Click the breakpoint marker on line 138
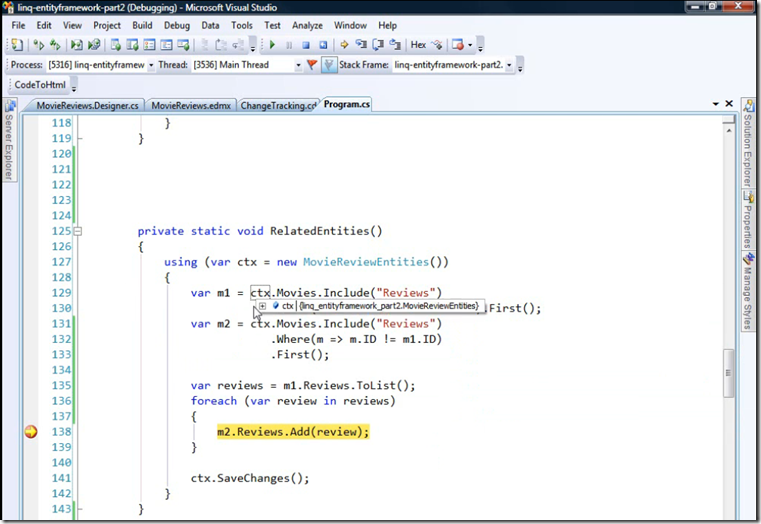This screenshot has width=761, height=524. 31,431
